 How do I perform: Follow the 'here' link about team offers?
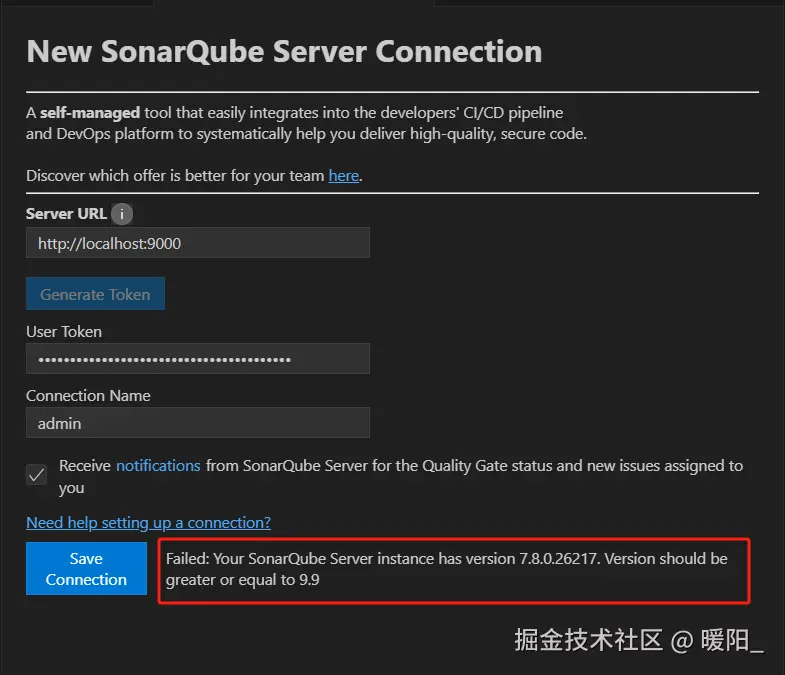(x=343, y=176)
